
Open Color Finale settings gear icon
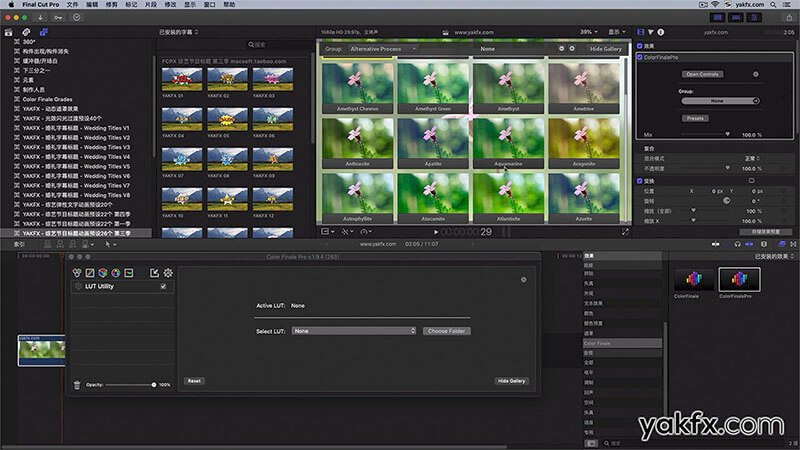168,273
